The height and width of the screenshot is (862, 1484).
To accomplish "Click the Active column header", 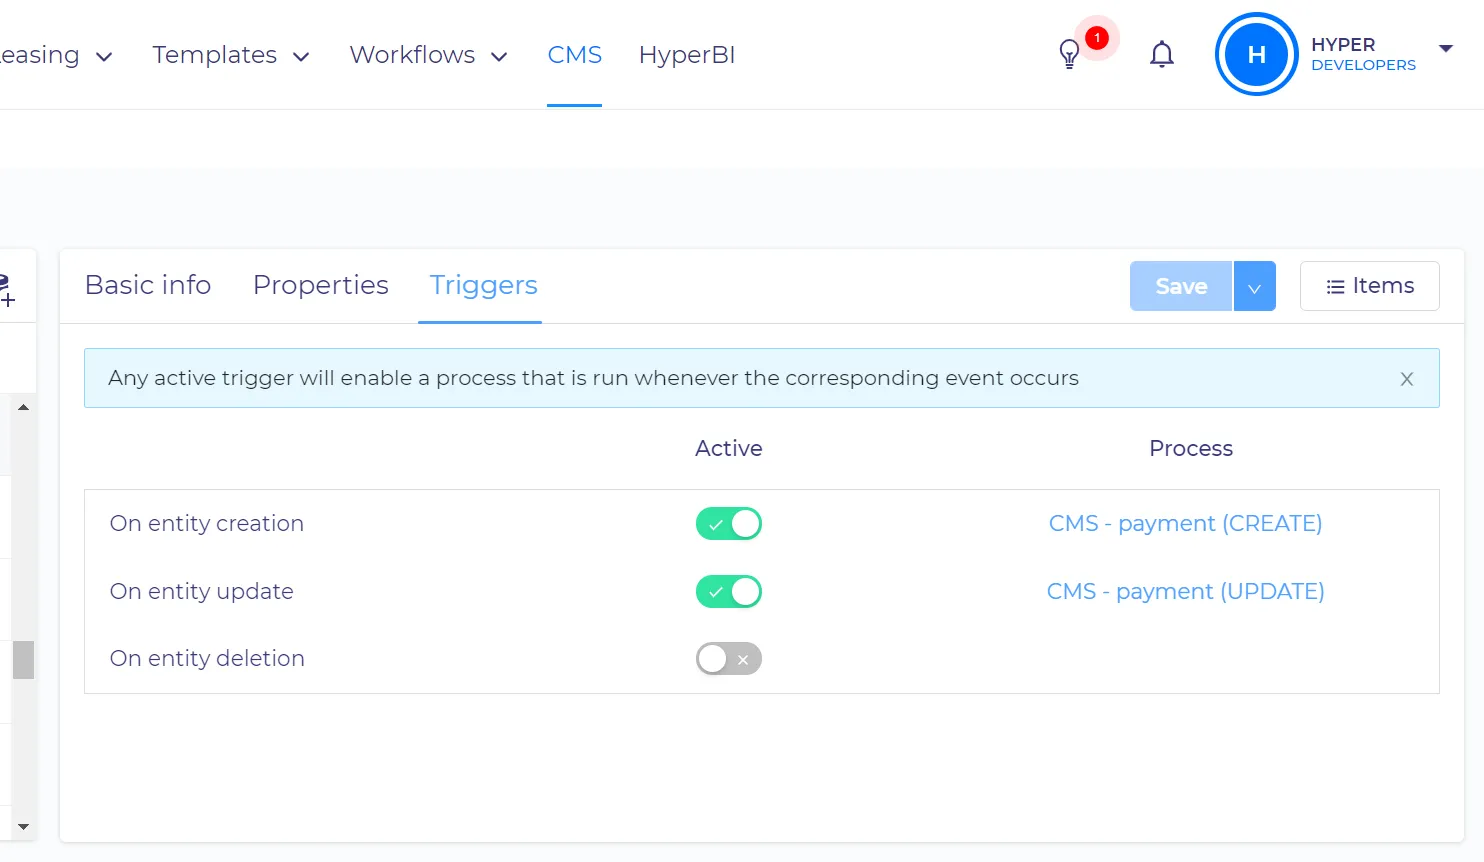I will 729,448.
